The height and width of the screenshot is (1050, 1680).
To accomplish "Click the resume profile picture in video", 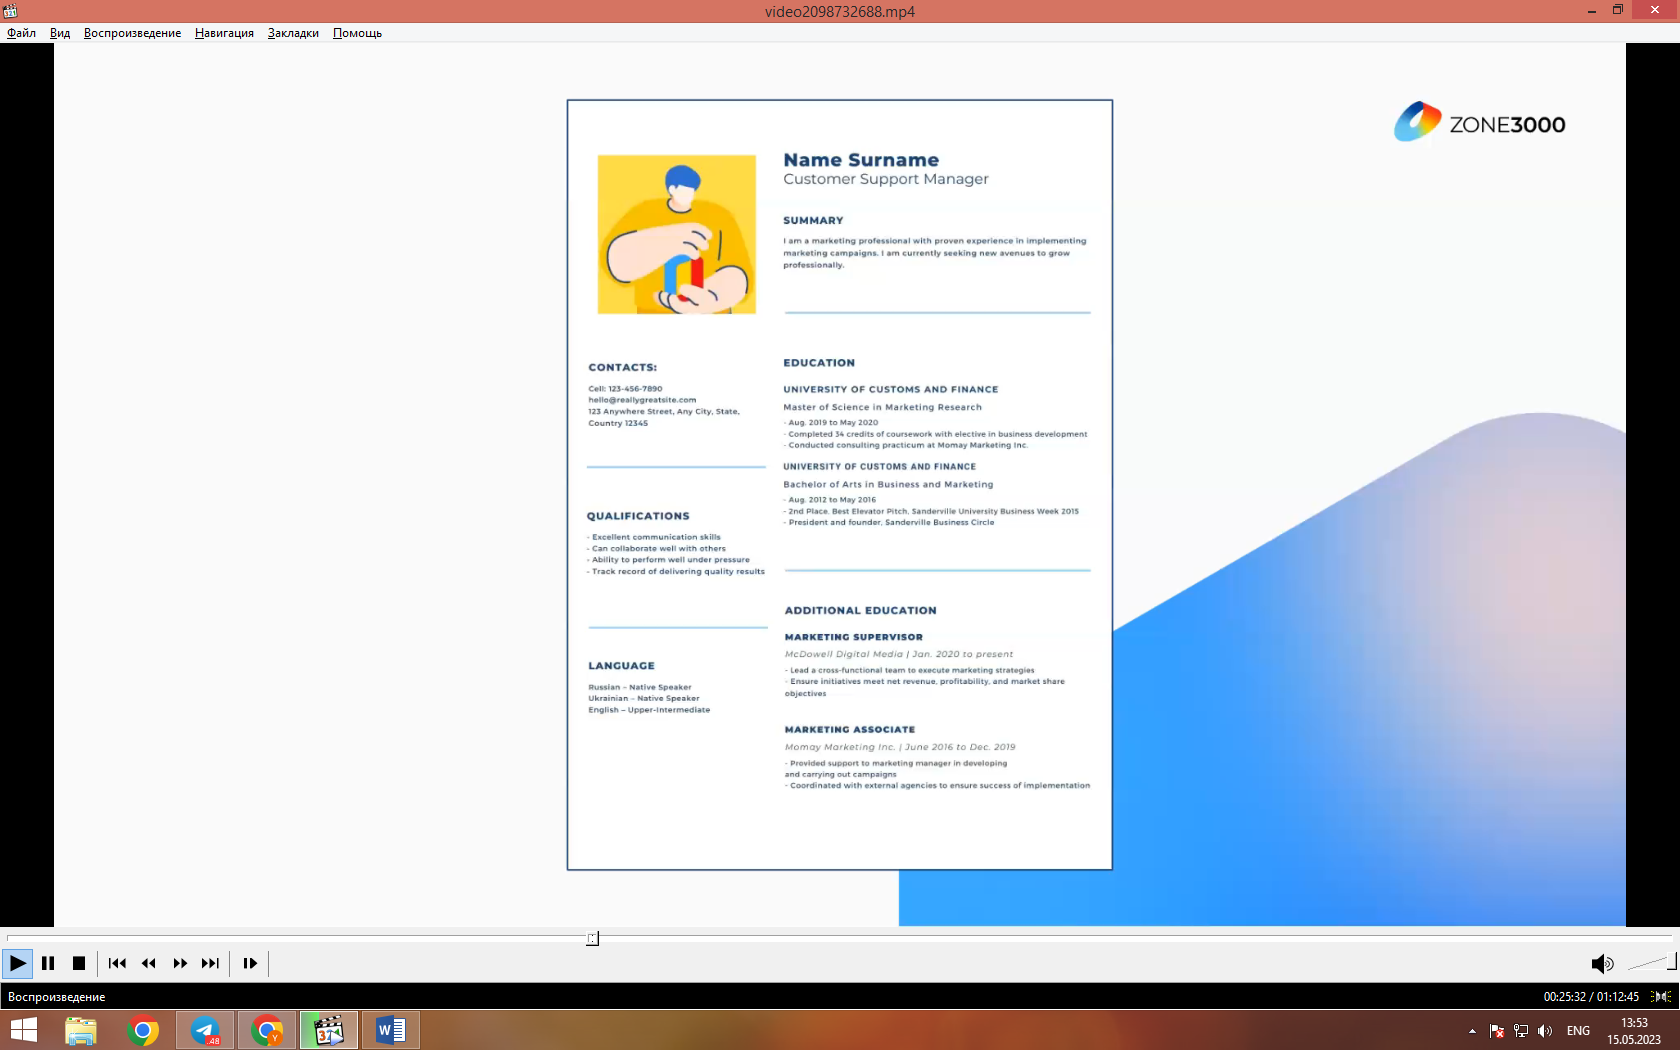I will [677, 234].
